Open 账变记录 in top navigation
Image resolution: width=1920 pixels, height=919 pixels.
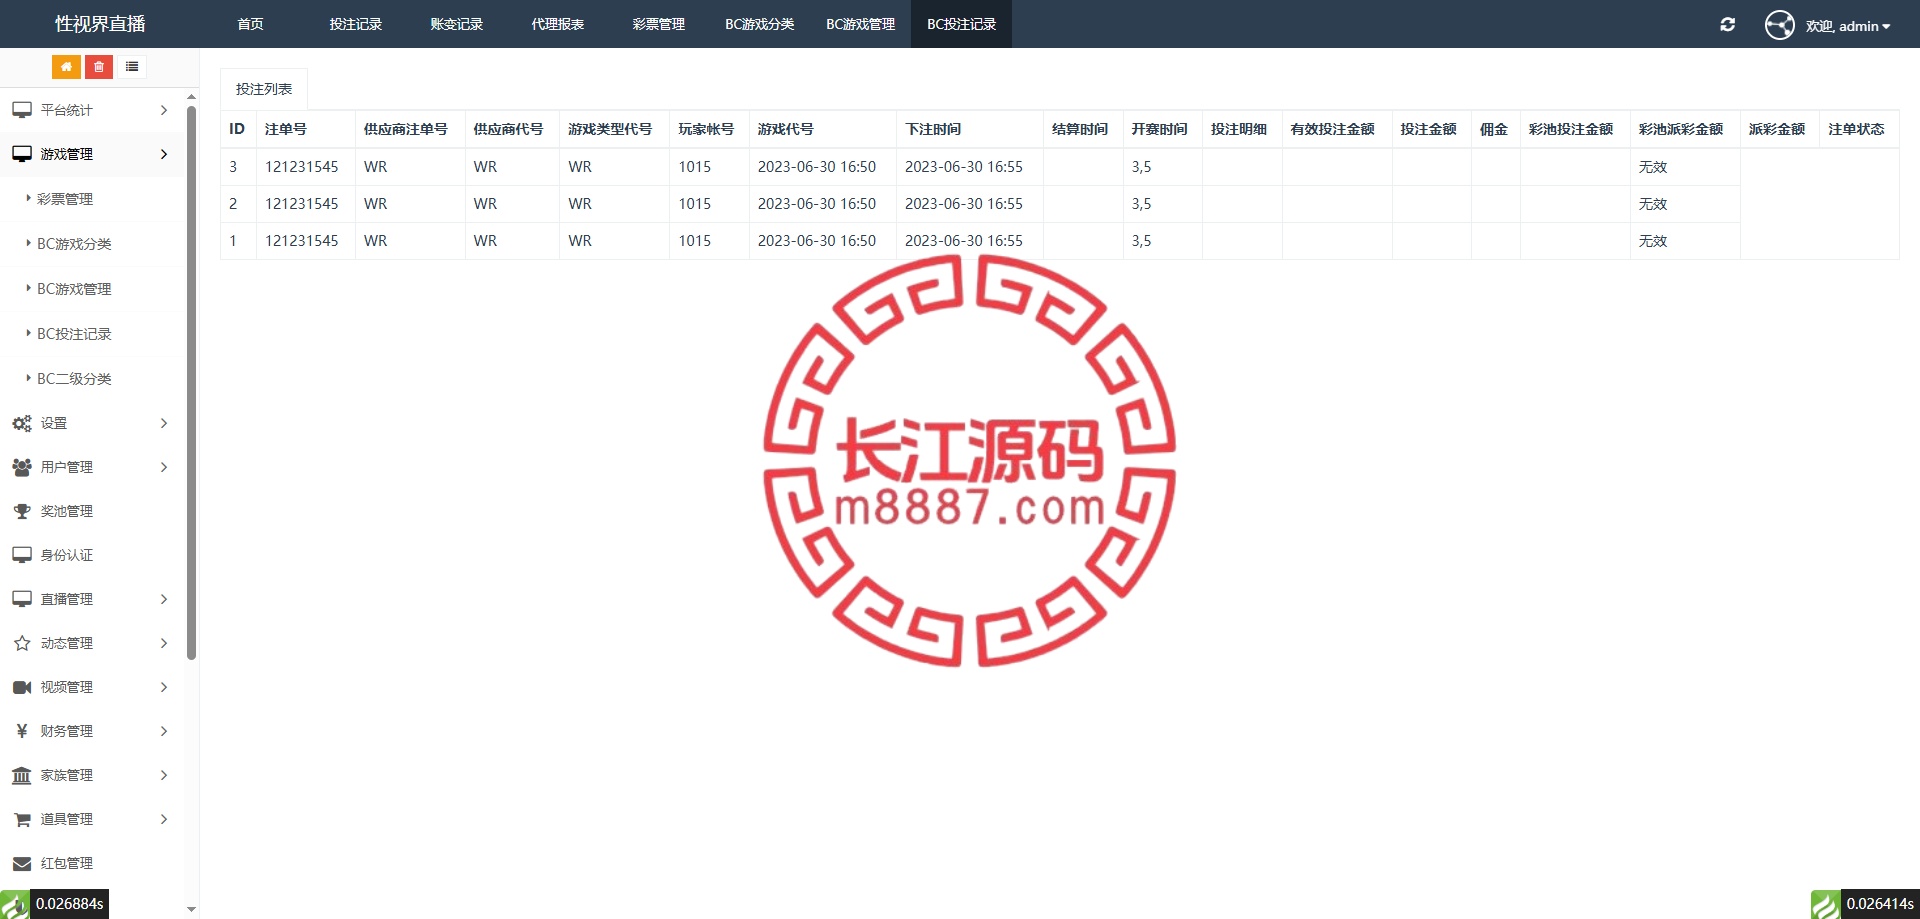pos(457,24)
